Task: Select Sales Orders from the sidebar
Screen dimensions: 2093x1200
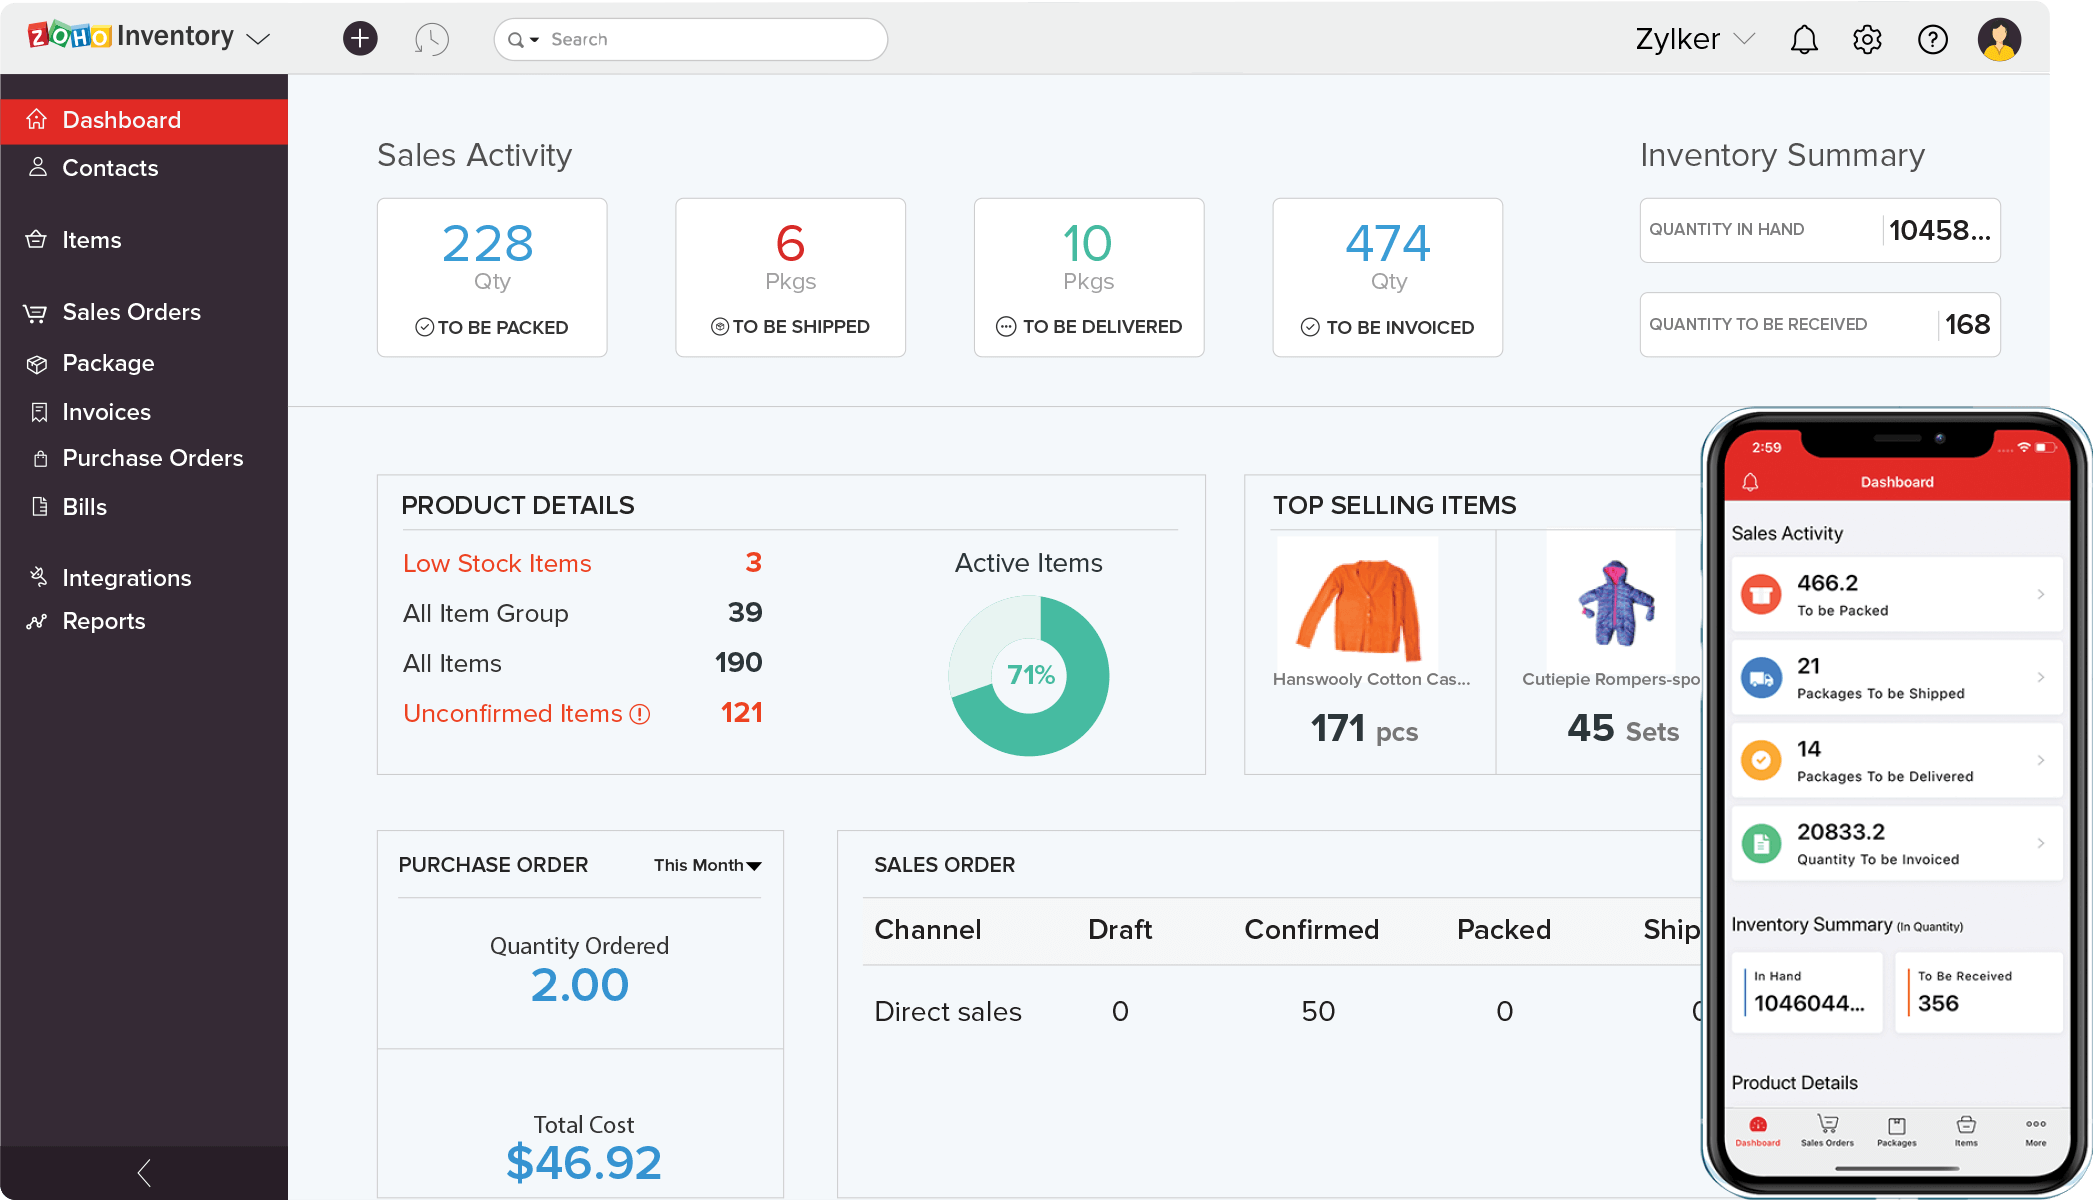Action: pyautogui.click(x=131, y=312)
